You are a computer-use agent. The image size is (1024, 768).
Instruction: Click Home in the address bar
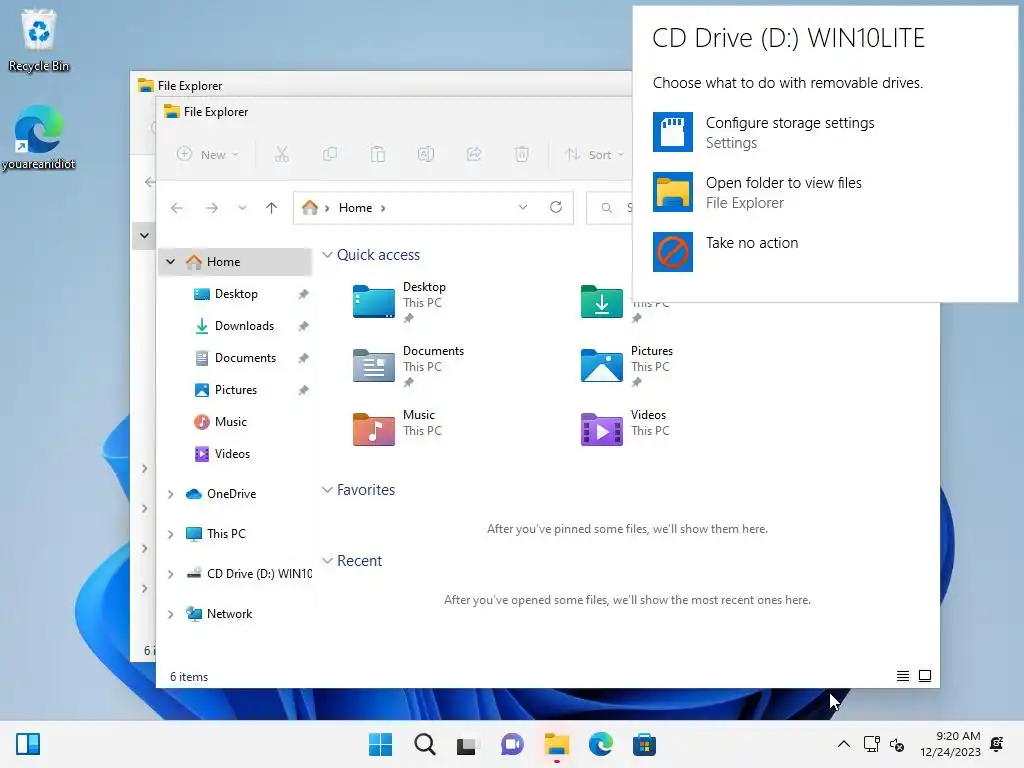355,208
